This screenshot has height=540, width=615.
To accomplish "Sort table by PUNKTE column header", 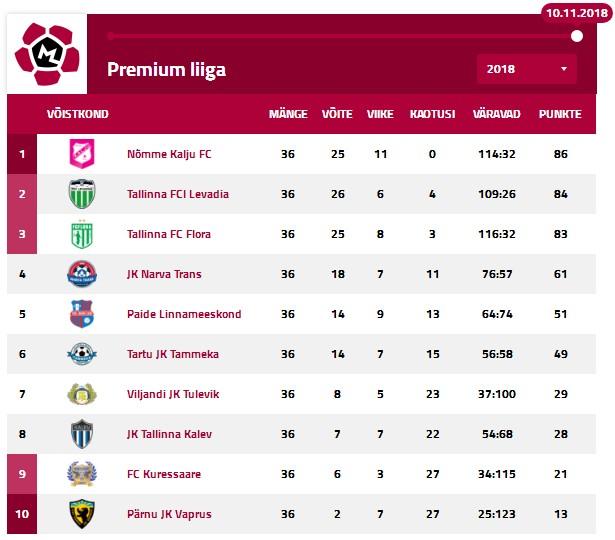I will [x=560, y=114].
